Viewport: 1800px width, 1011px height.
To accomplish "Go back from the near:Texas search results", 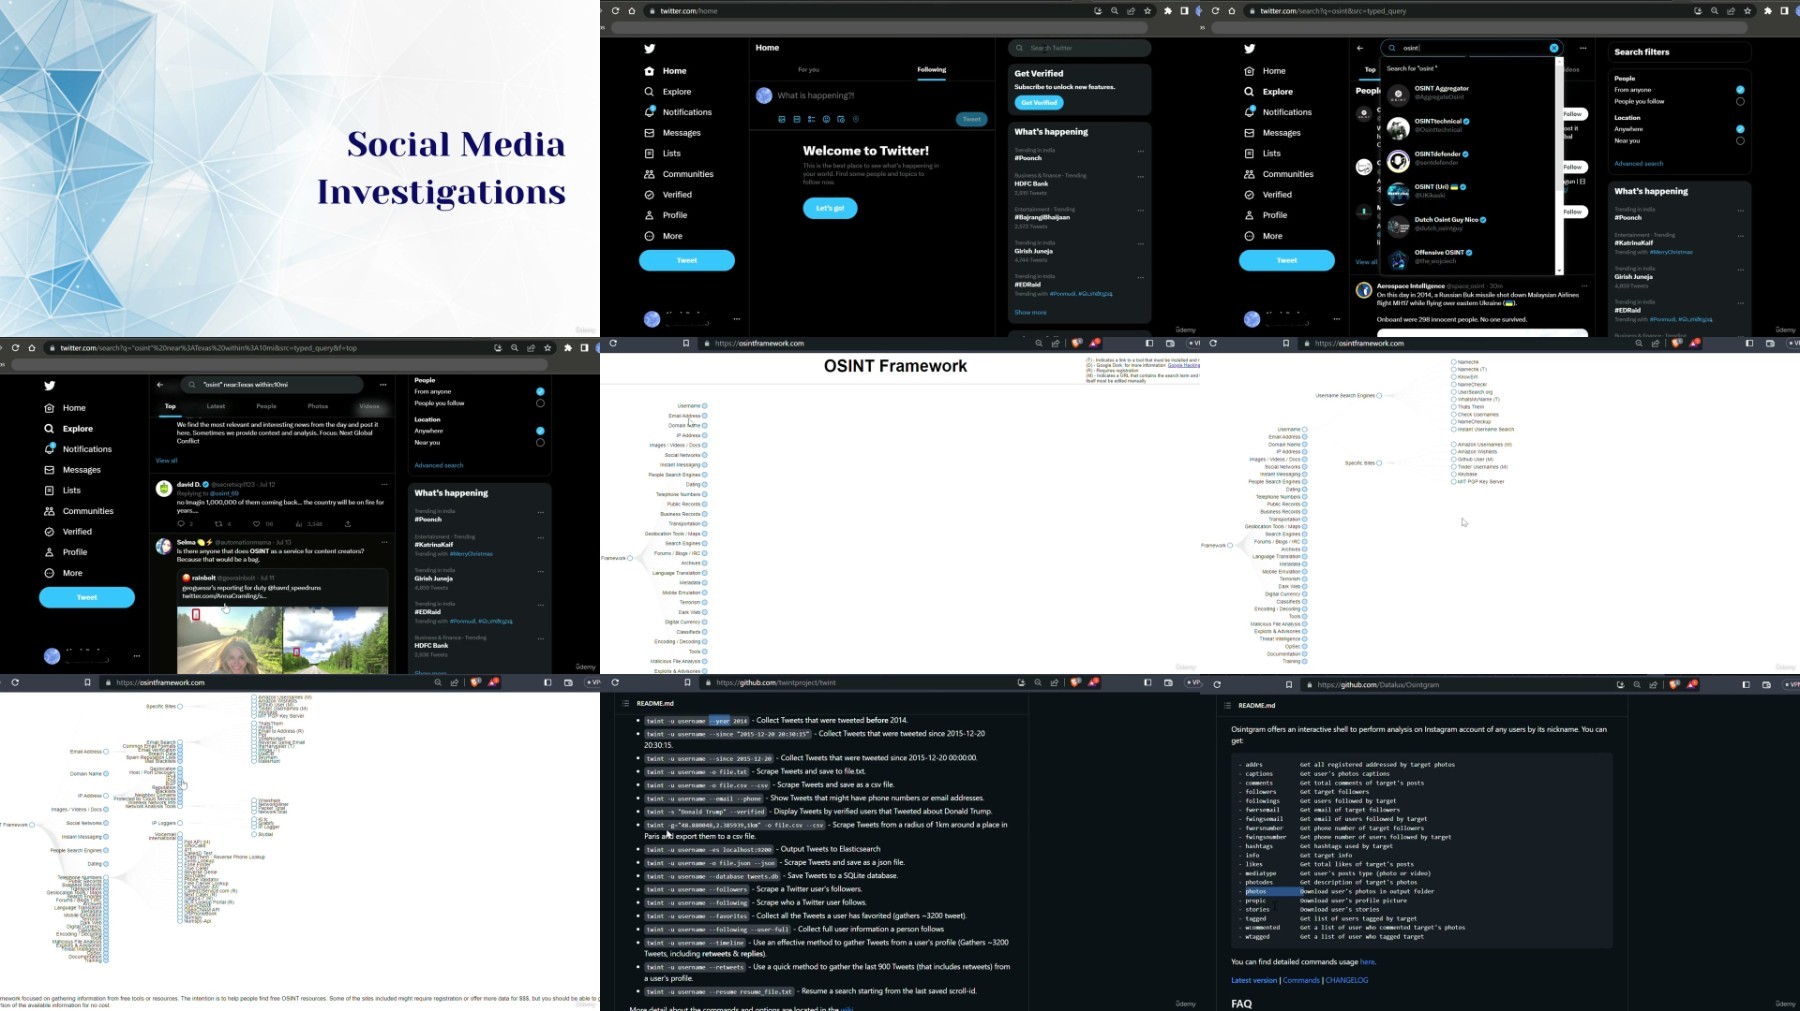I will coord(160,385).
